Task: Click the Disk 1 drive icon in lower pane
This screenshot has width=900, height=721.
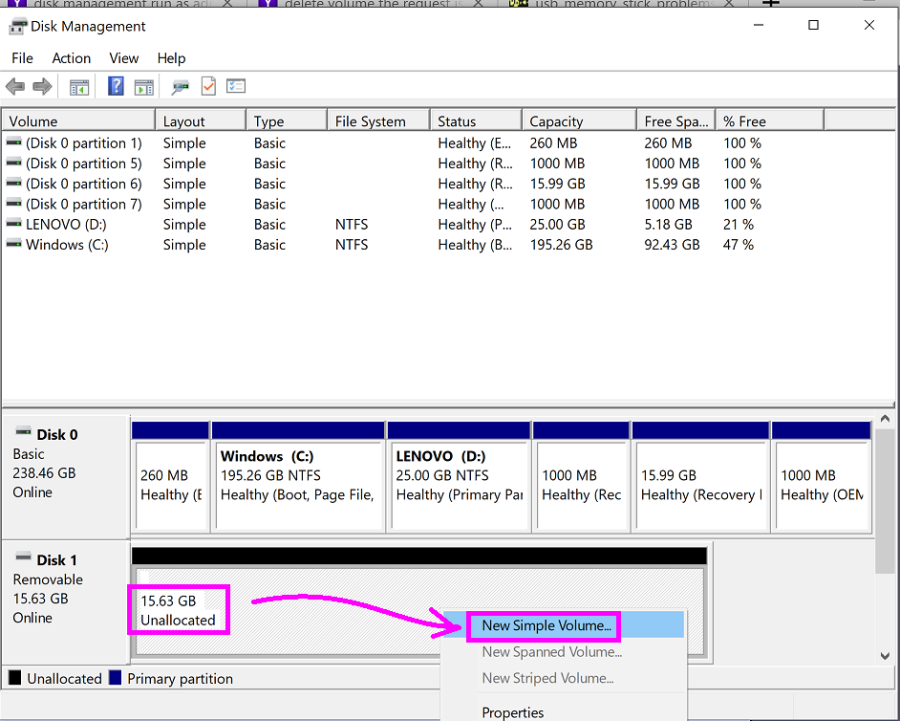Action: (23, 556)
